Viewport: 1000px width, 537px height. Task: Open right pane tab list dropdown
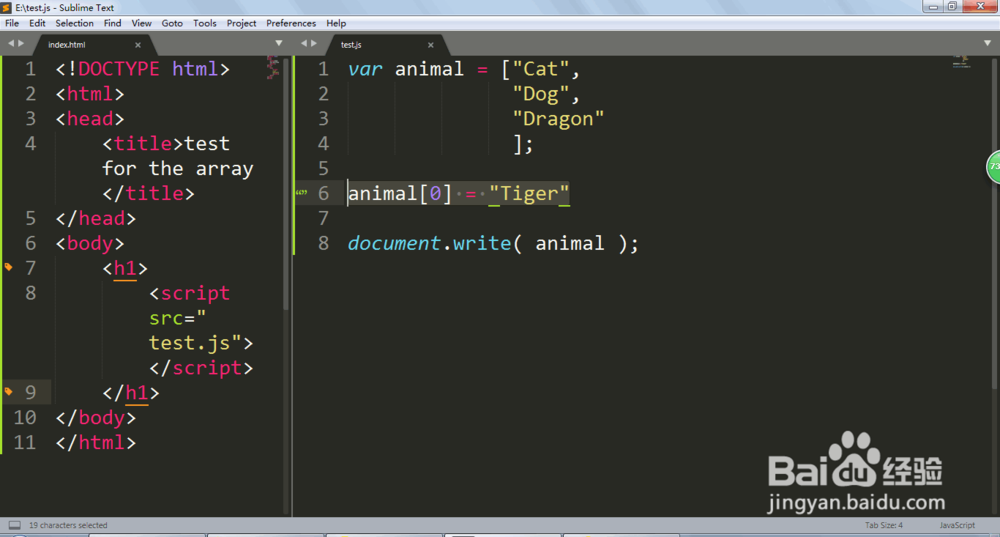point(987,43)
